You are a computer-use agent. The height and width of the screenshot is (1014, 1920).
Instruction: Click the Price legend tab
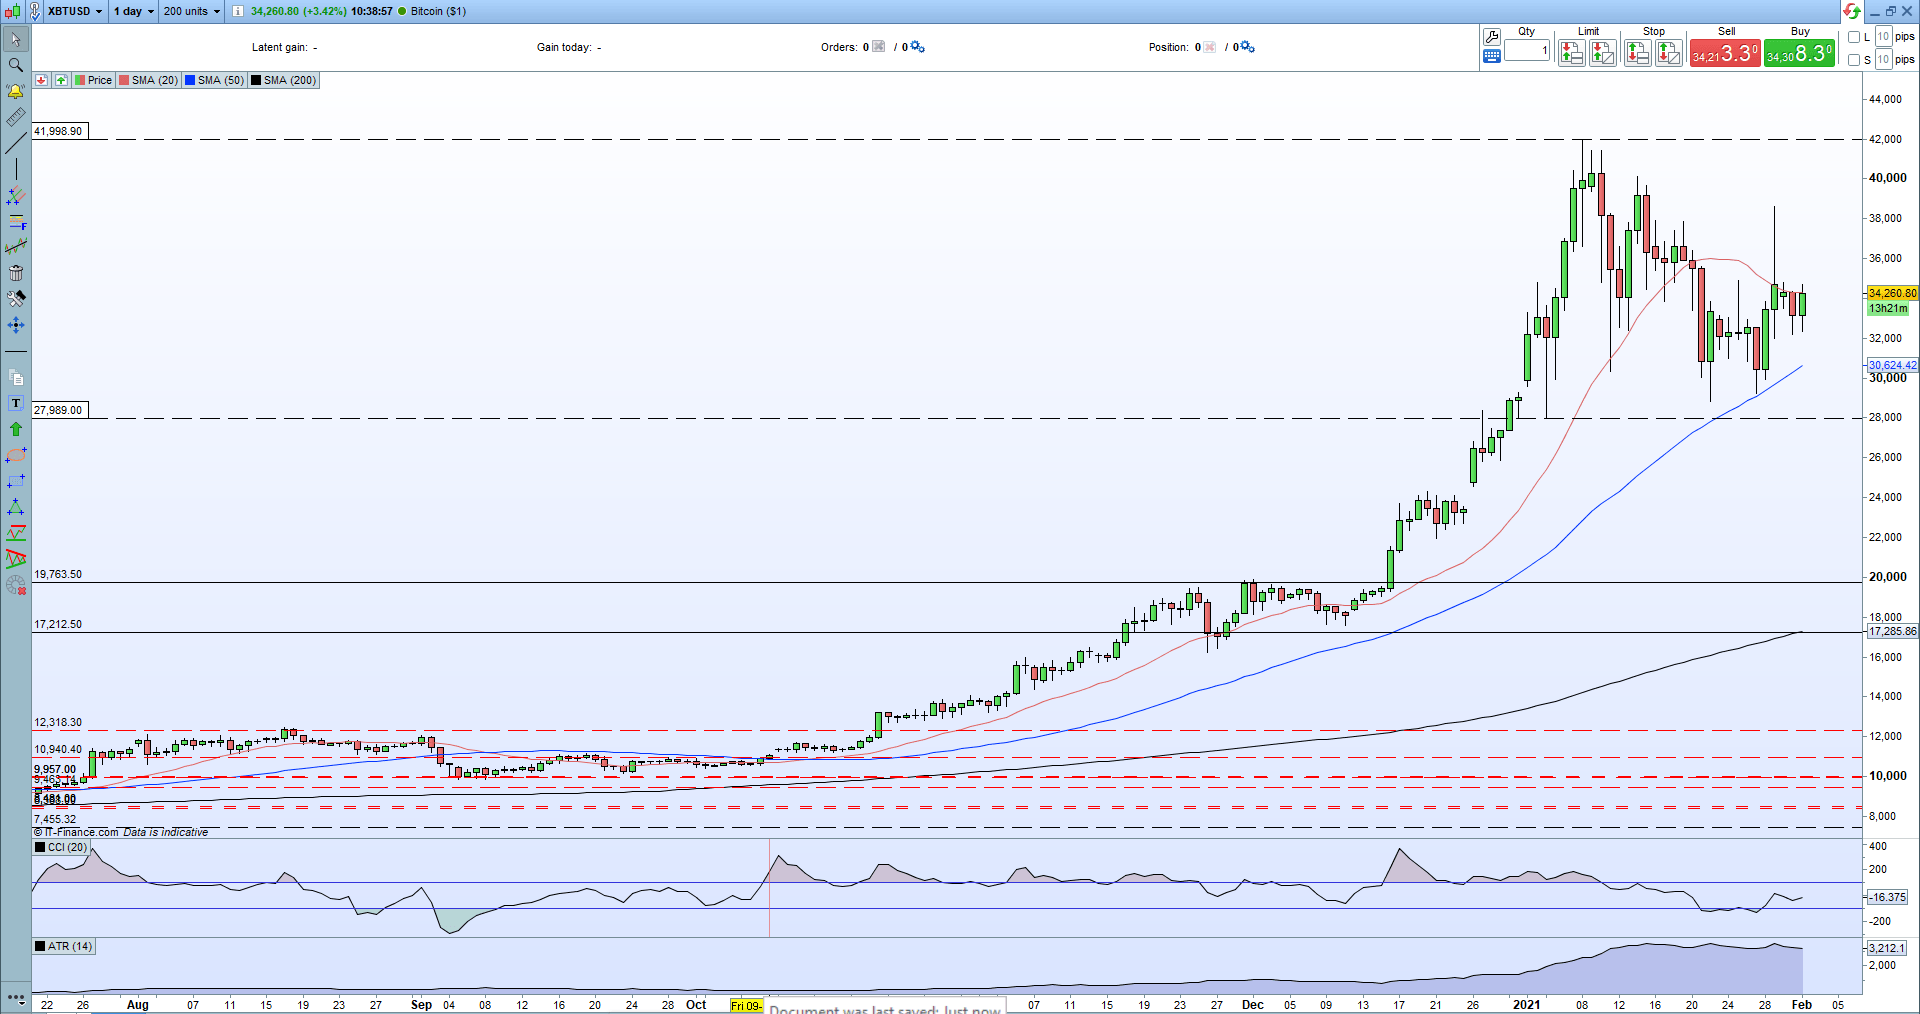(93, 80)
